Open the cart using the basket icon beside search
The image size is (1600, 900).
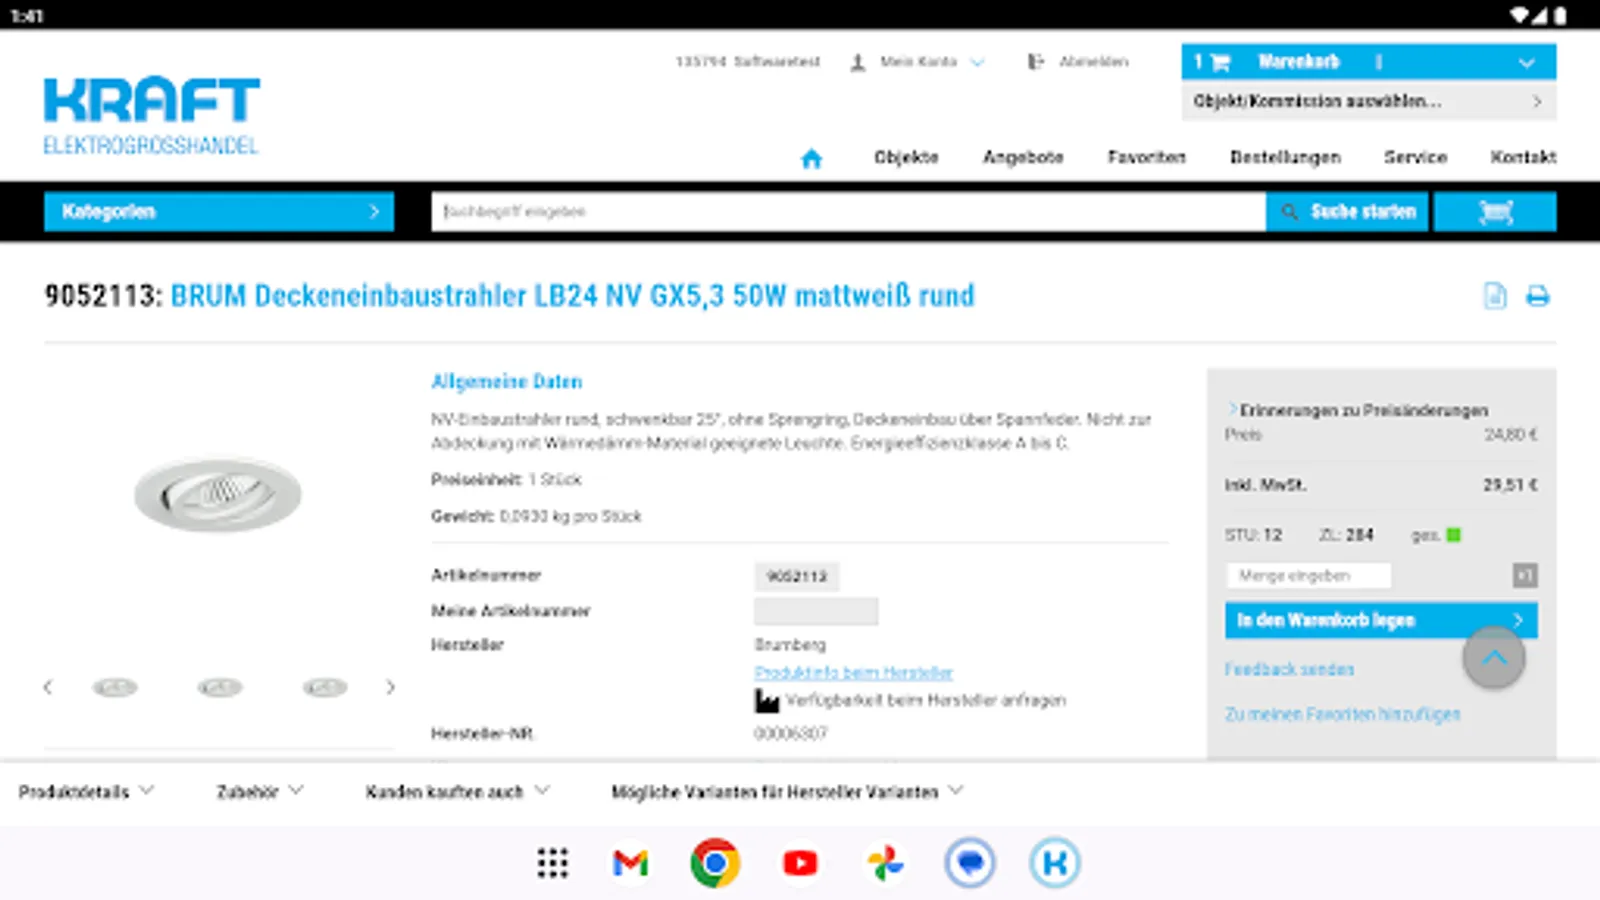[x=1494, y=211]
